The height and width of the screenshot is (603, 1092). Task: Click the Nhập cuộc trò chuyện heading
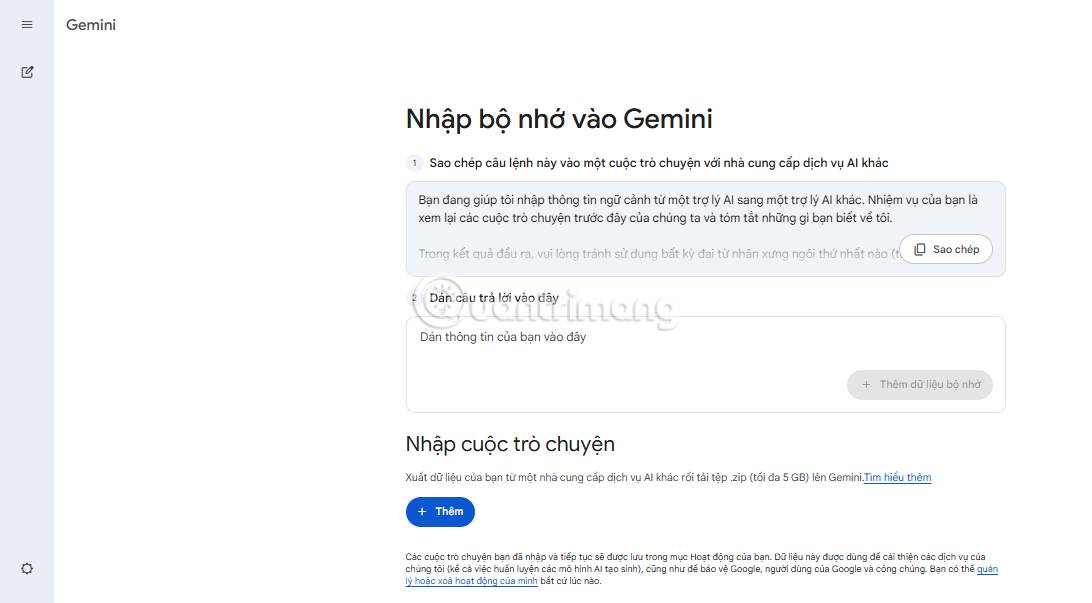pos(510,444)
